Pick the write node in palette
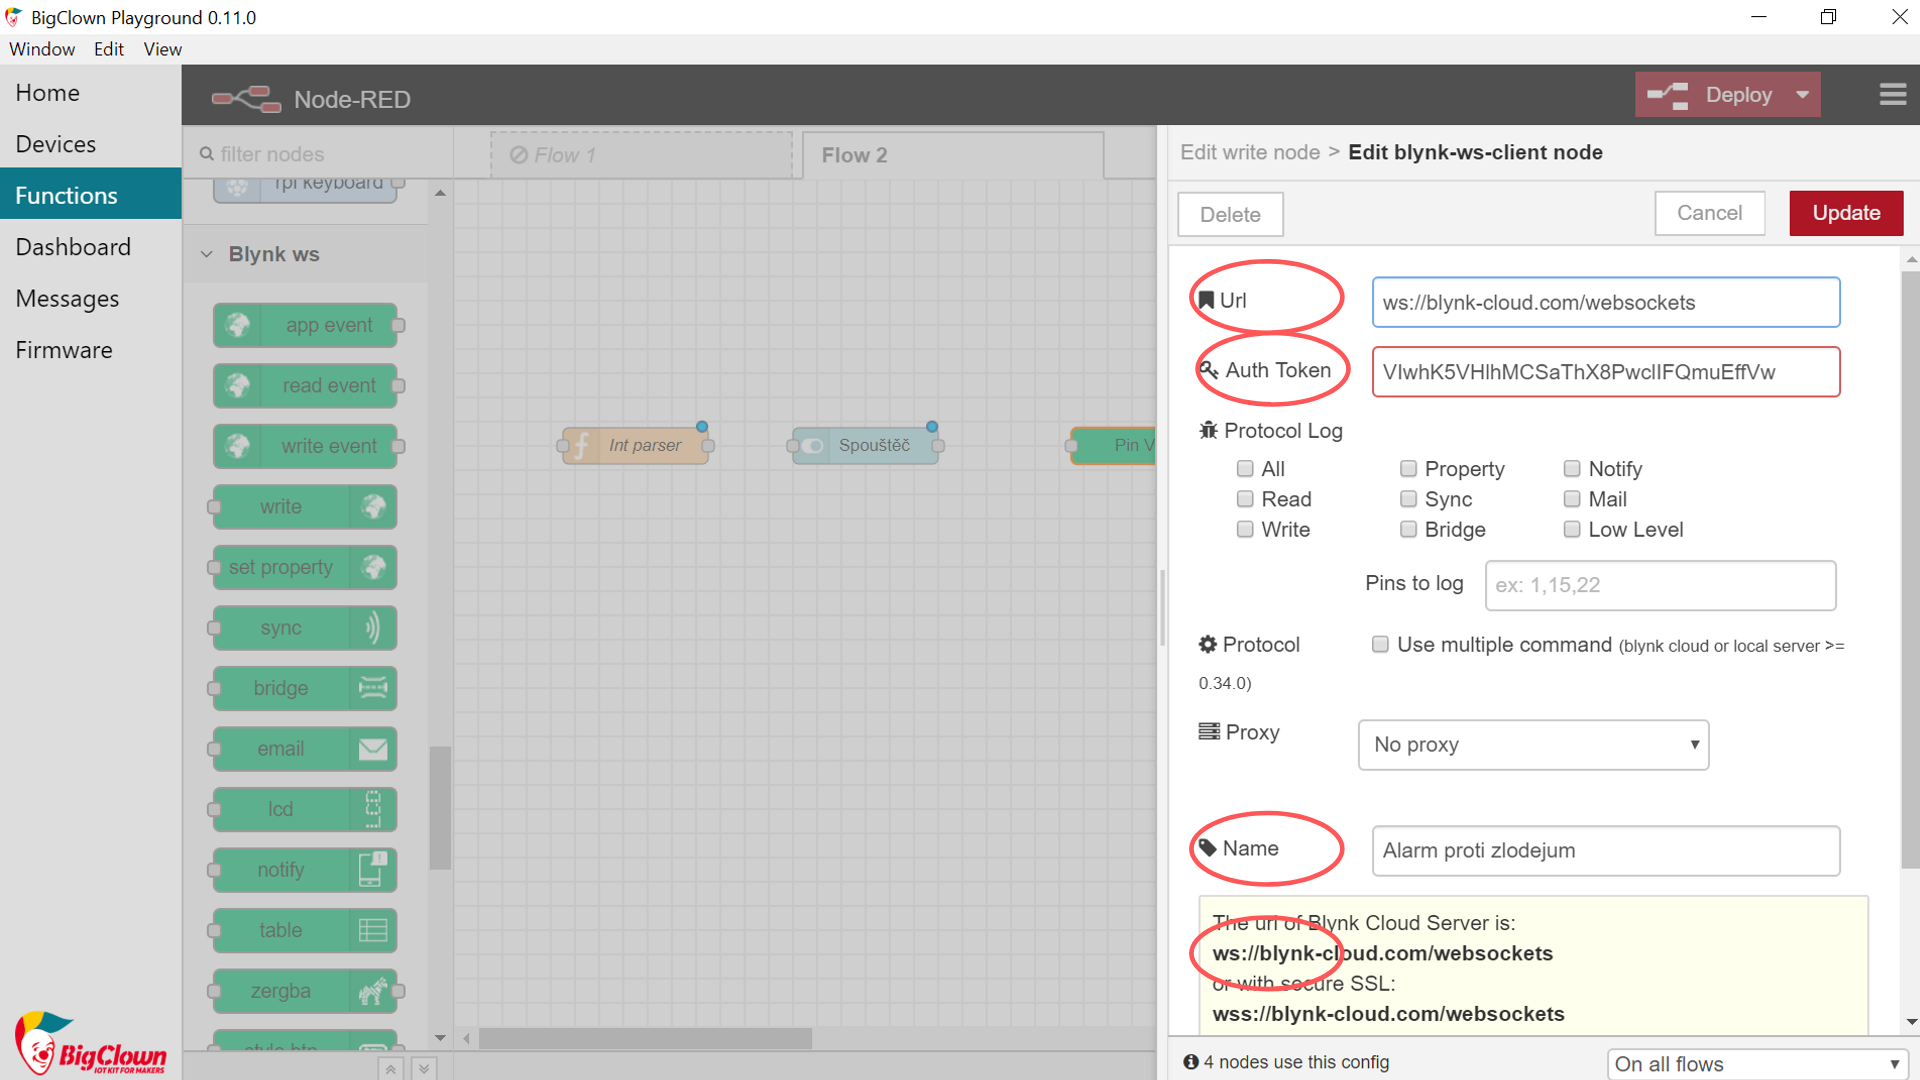 coord(305,507)
